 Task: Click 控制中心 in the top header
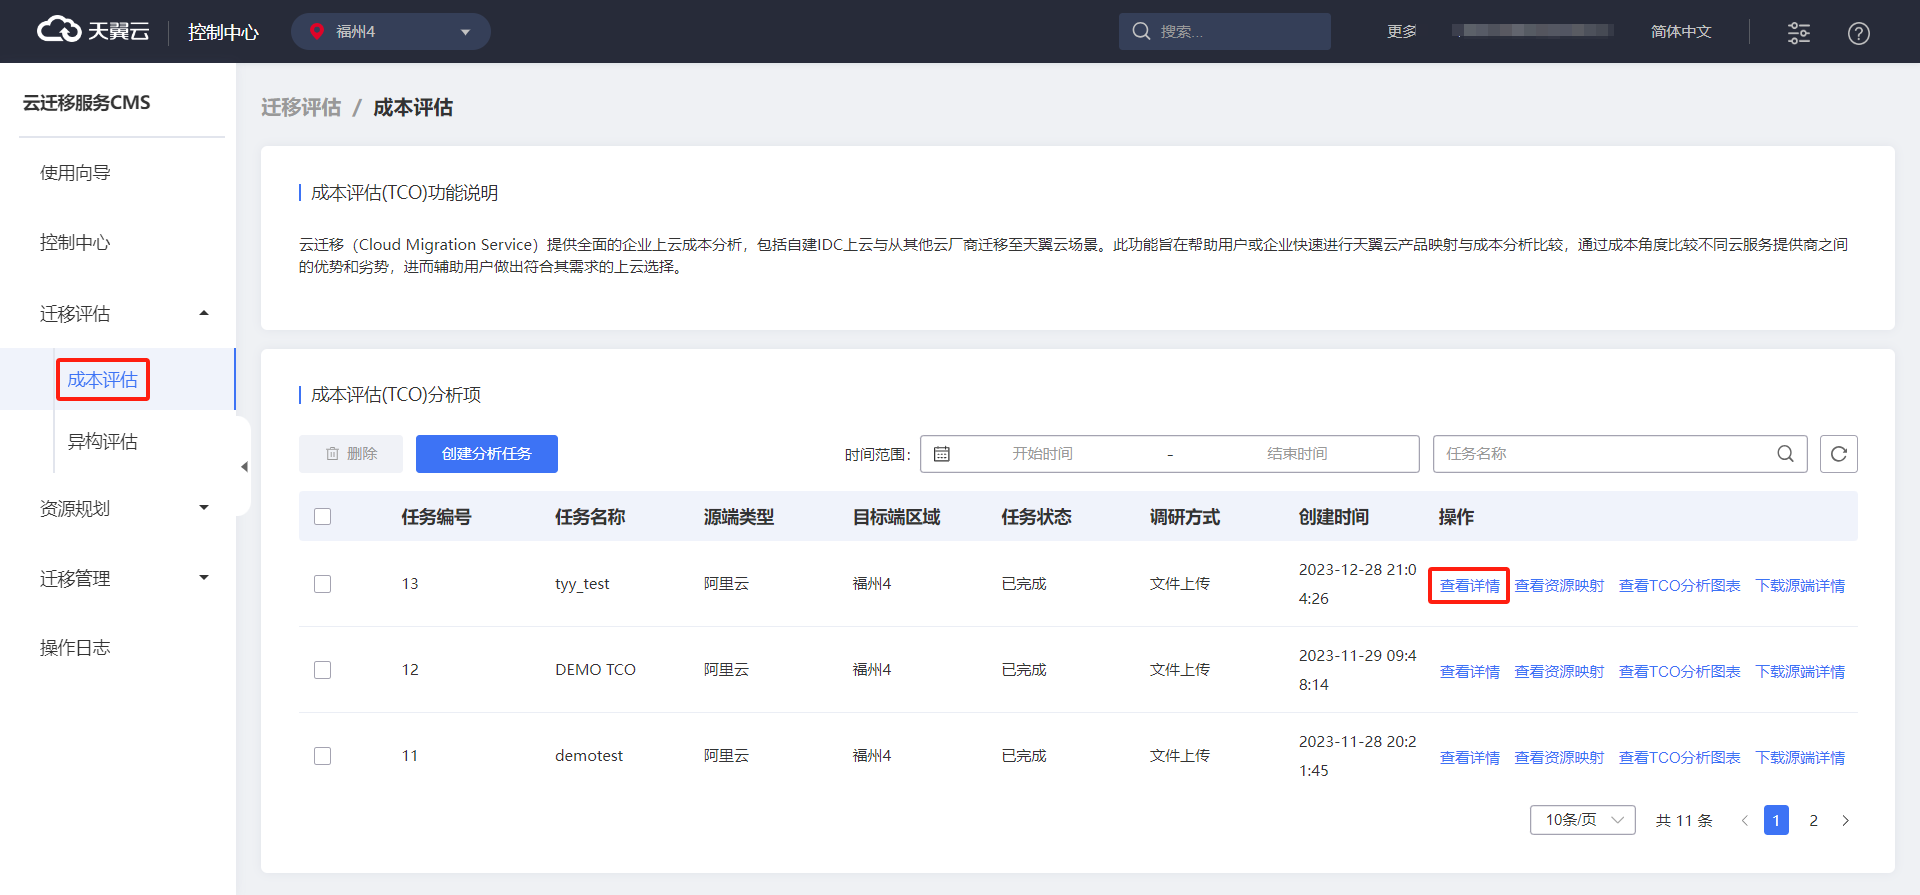pos(223,32)
